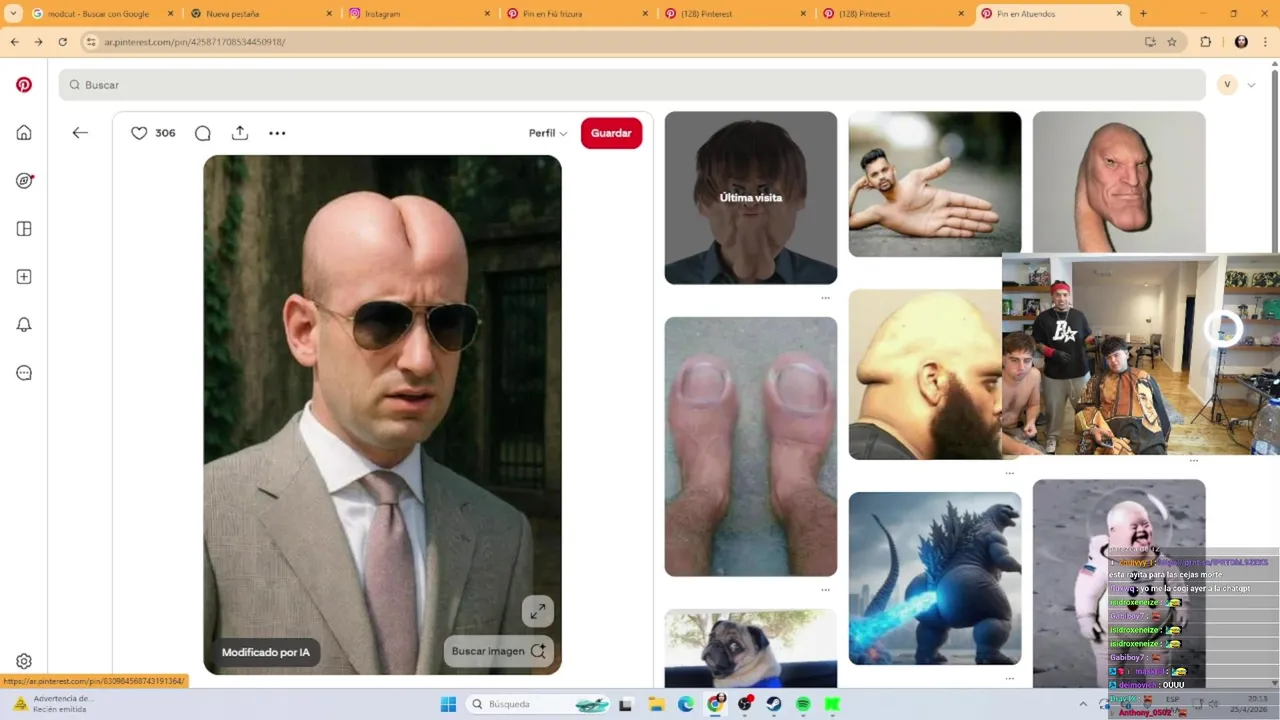
Task: Open comments bubble icon on the pin
Action: pos(203,133)
